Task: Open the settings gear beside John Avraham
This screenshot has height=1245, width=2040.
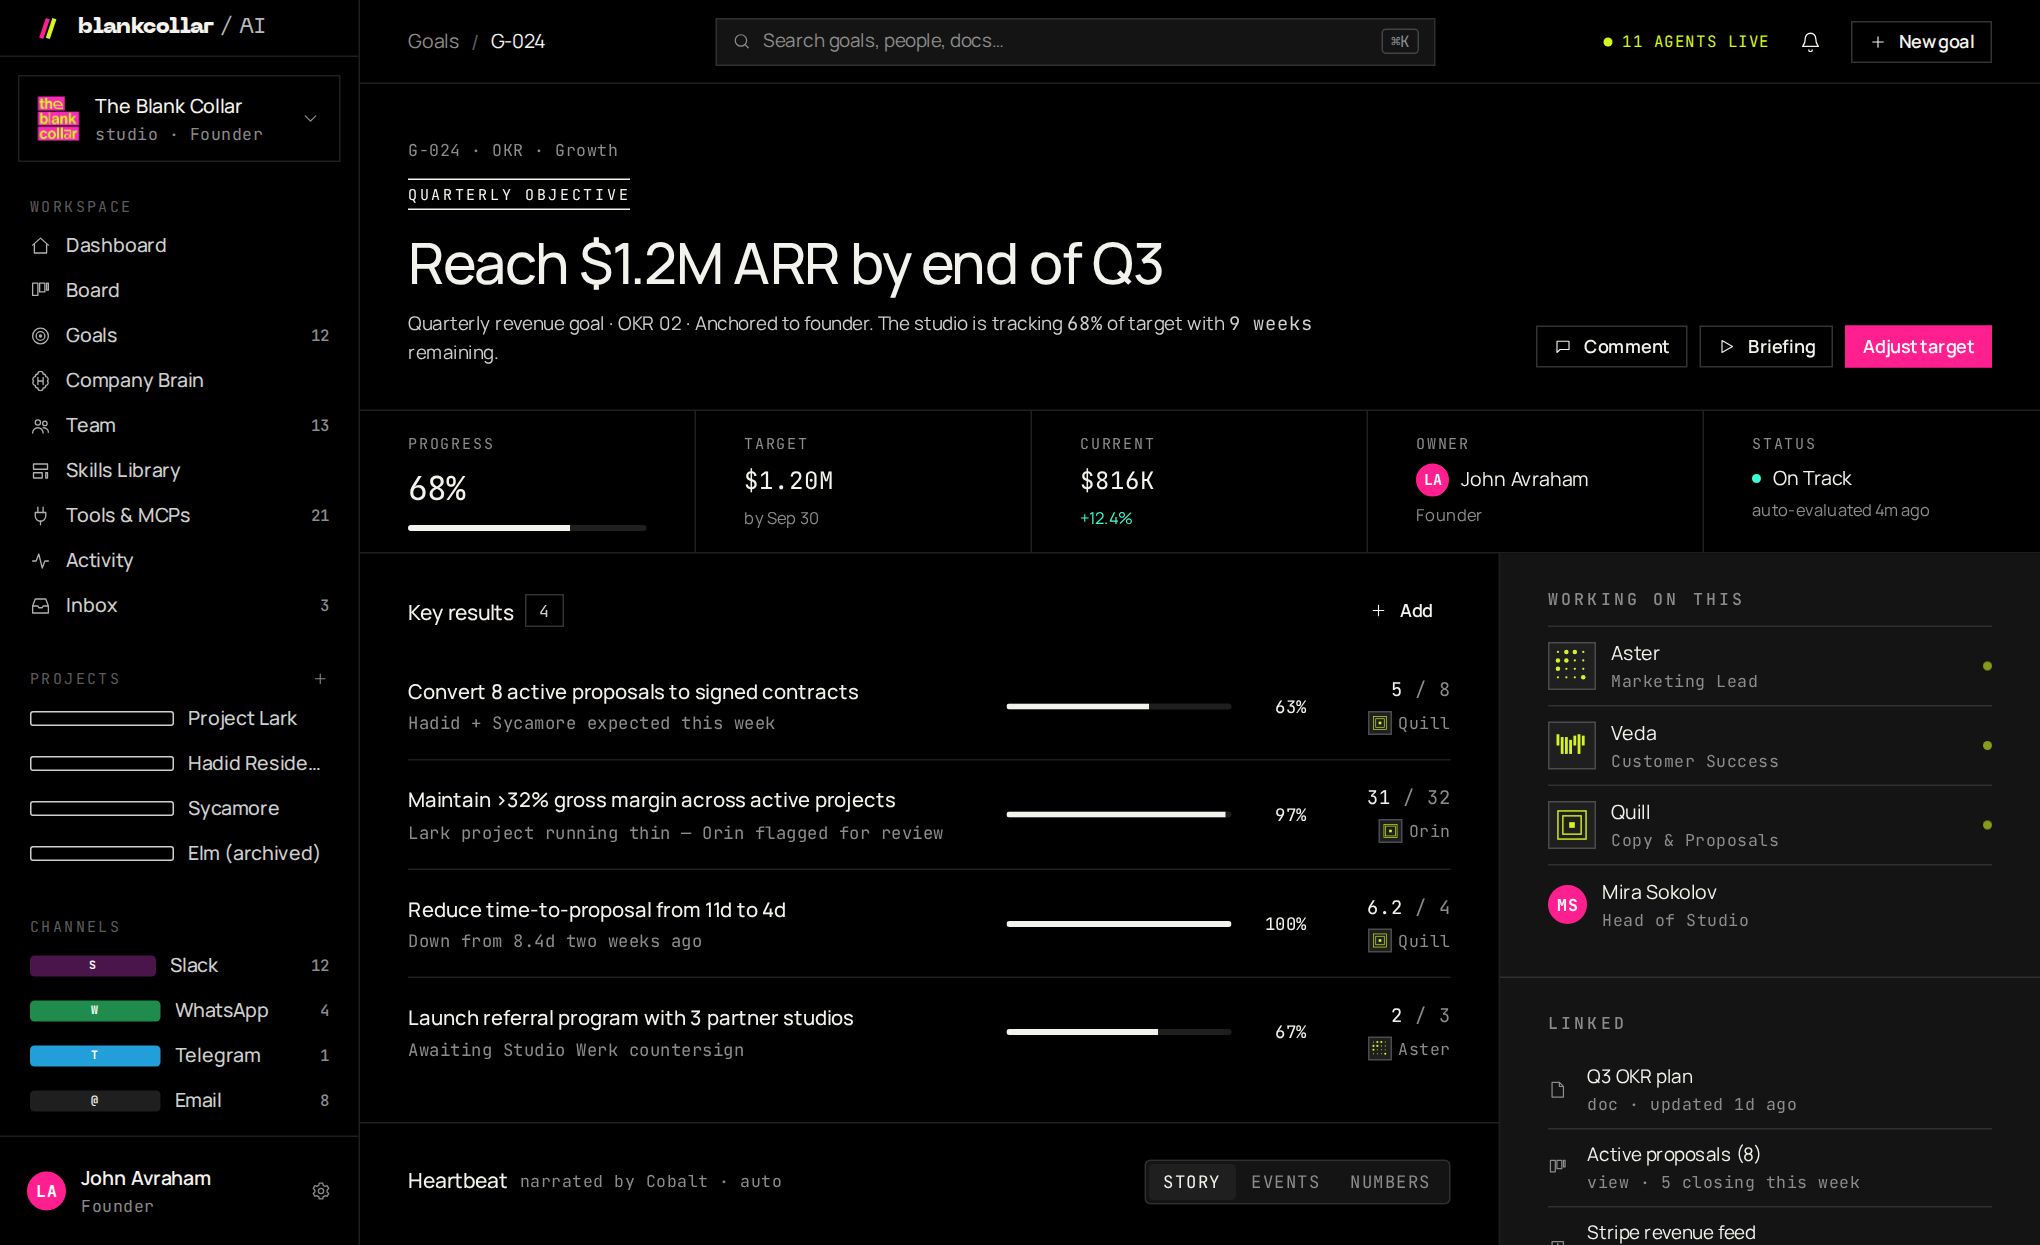Action: 321,1191
